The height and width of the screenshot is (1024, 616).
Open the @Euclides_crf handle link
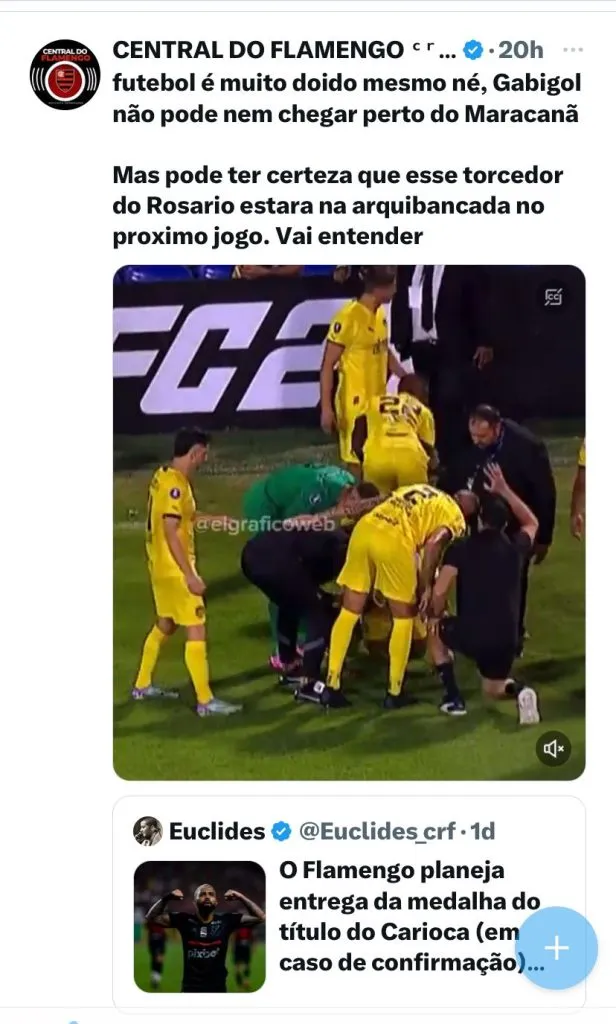click(x=377, y=831)
